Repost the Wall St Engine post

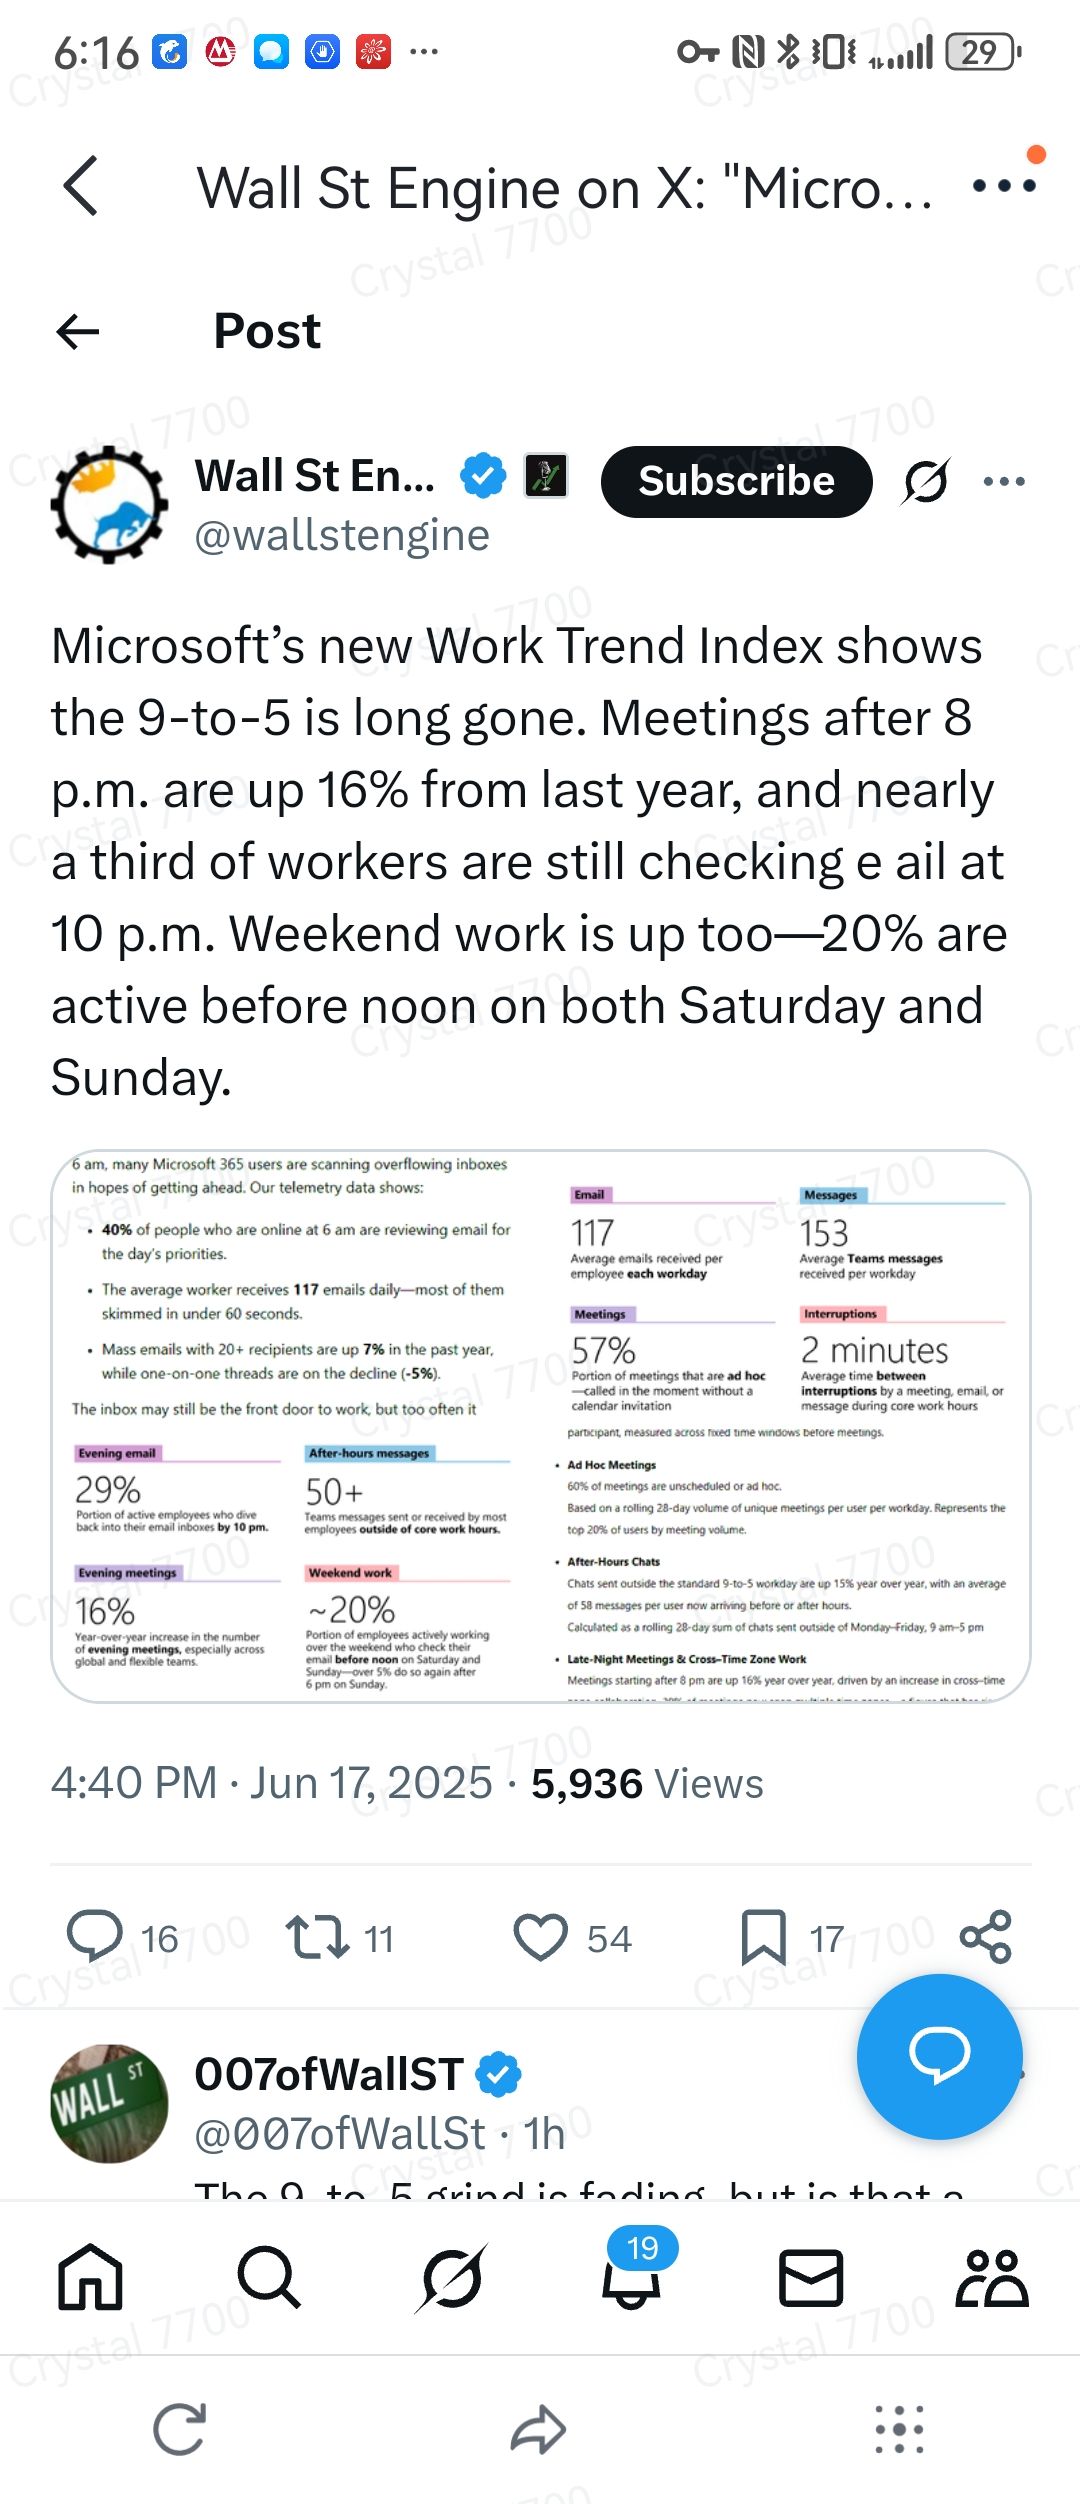pyautogui.click(x=317, y=1937)
